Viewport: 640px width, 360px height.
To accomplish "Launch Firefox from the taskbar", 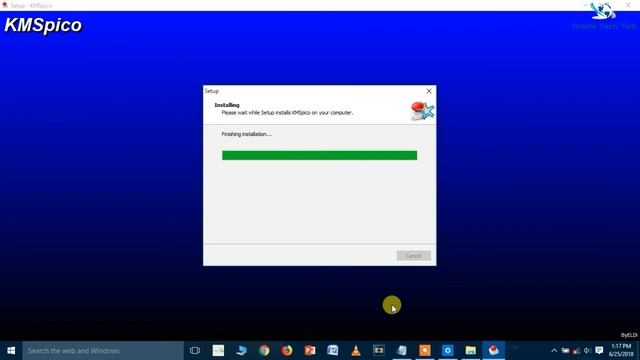I will coord(287,351).
